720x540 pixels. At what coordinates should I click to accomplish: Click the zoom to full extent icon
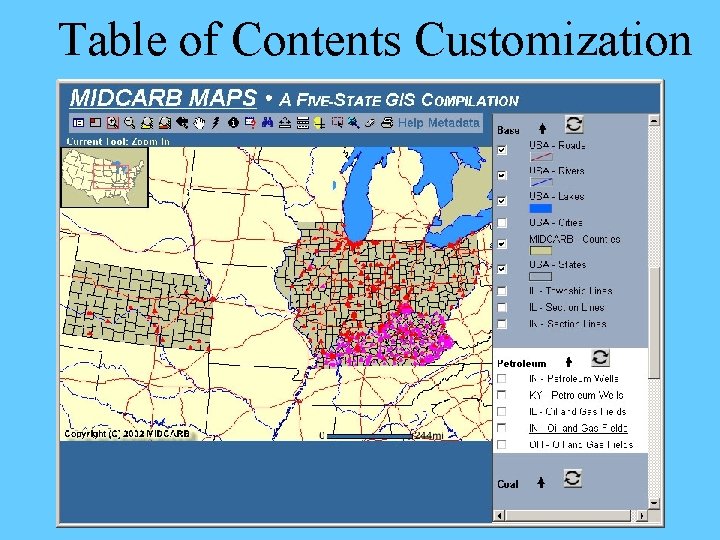click(x=147, y=123)
